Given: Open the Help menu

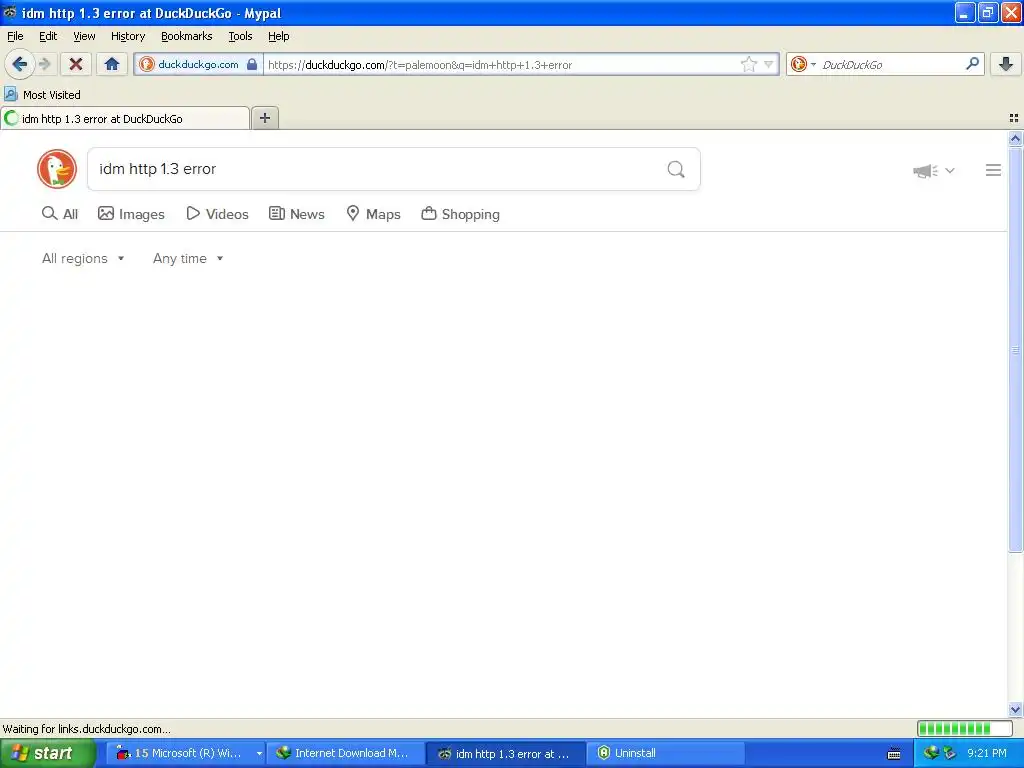Looking at the screenshot, I should 279,36.
